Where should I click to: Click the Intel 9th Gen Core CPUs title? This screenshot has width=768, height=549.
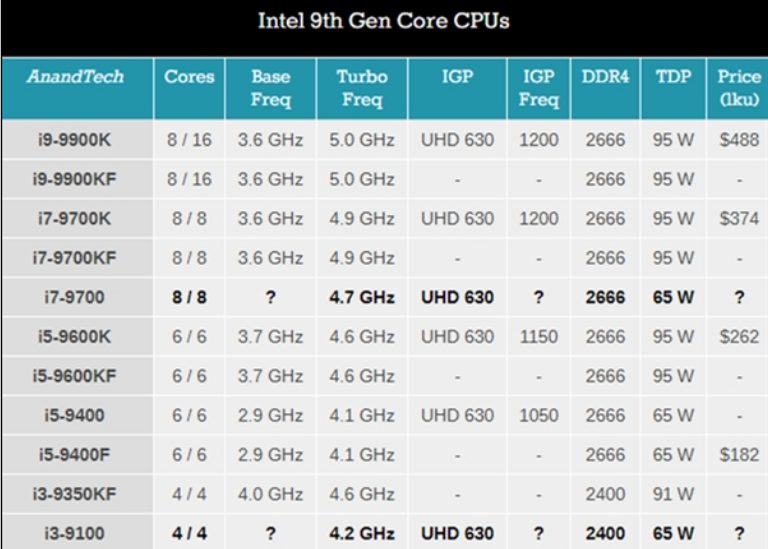(384, 21)
